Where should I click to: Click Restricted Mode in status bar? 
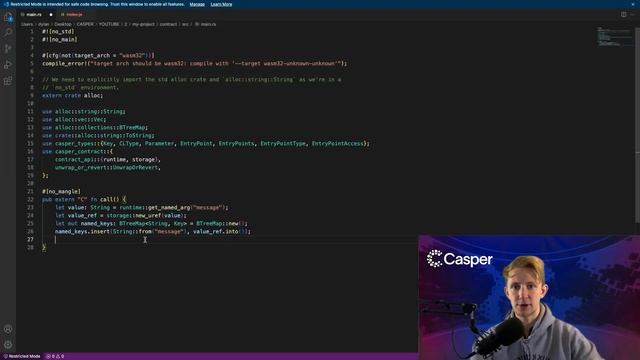pos(22,356)
